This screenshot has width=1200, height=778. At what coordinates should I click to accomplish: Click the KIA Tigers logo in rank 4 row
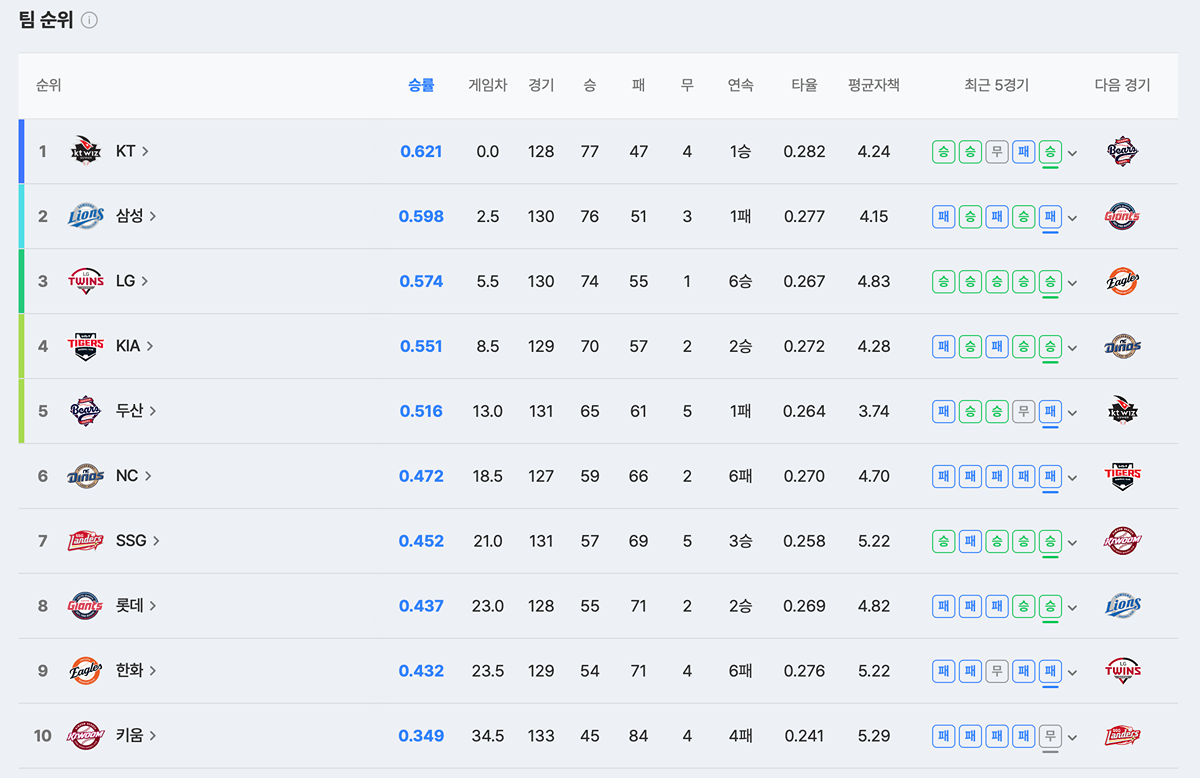tap(86, 346)
